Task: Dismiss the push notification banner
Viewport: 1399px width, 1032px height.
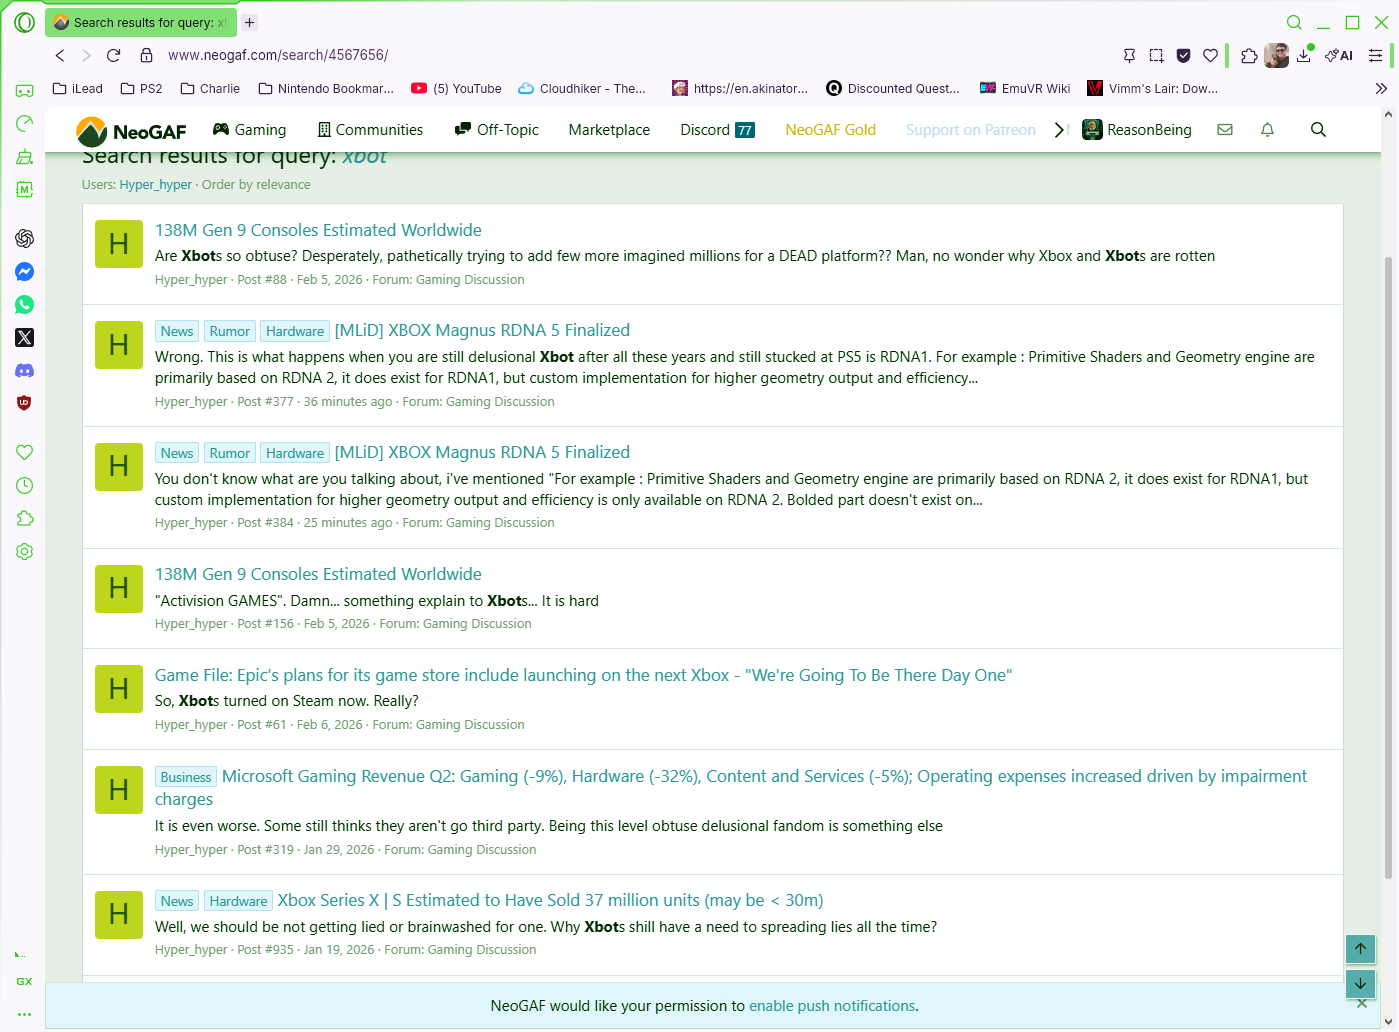Action: coord(1361,1003)
